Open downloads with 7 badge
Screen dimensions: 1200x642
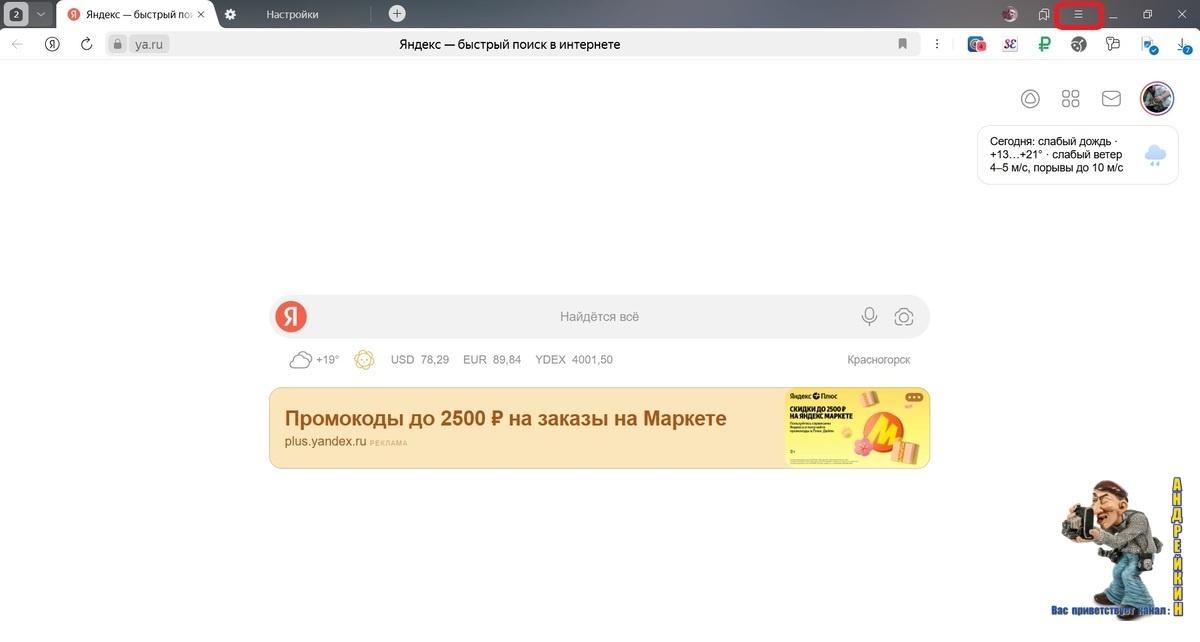pyautogui.click(x=1184, y=44)
